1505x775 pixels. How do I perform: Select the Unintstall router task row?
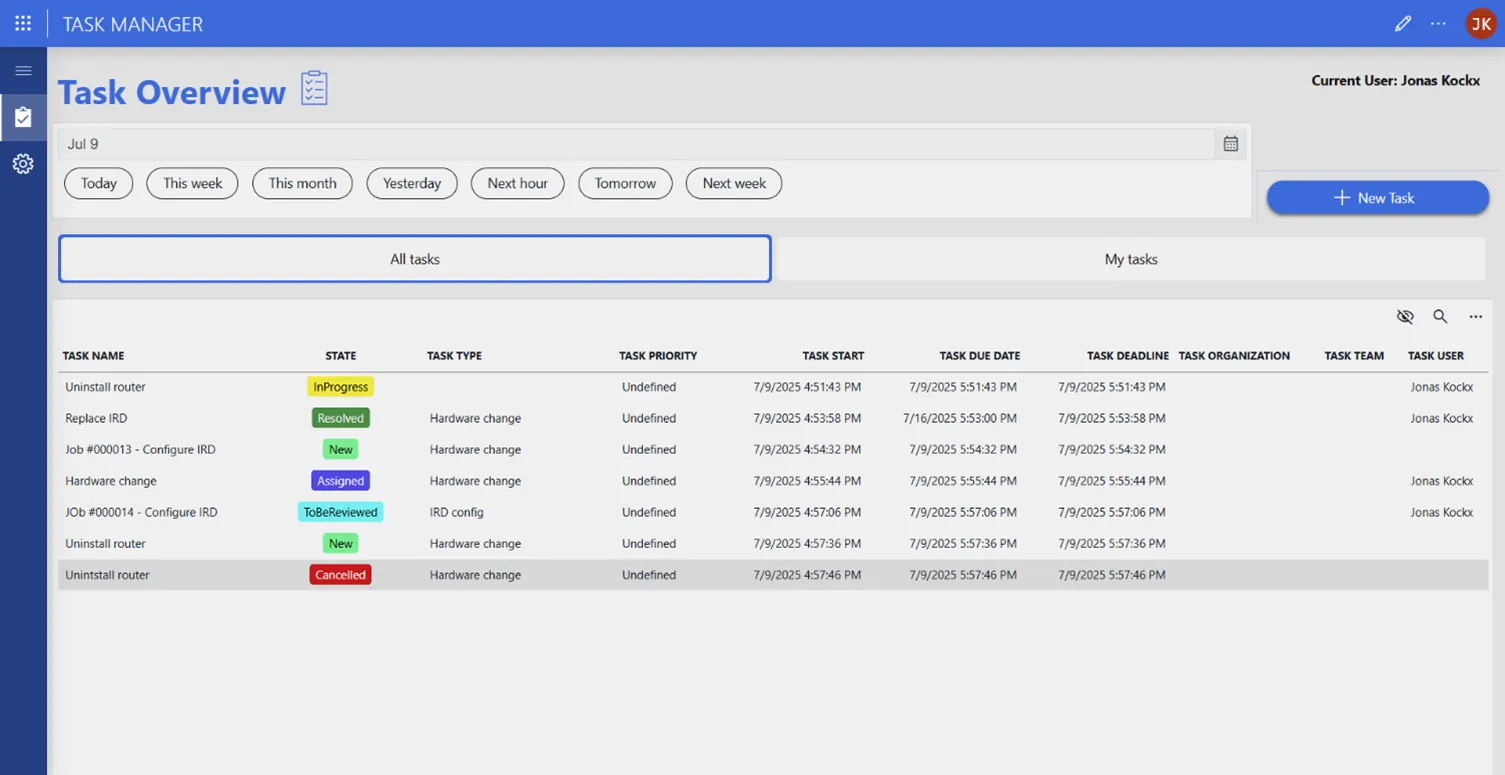[x=773, y=575]
